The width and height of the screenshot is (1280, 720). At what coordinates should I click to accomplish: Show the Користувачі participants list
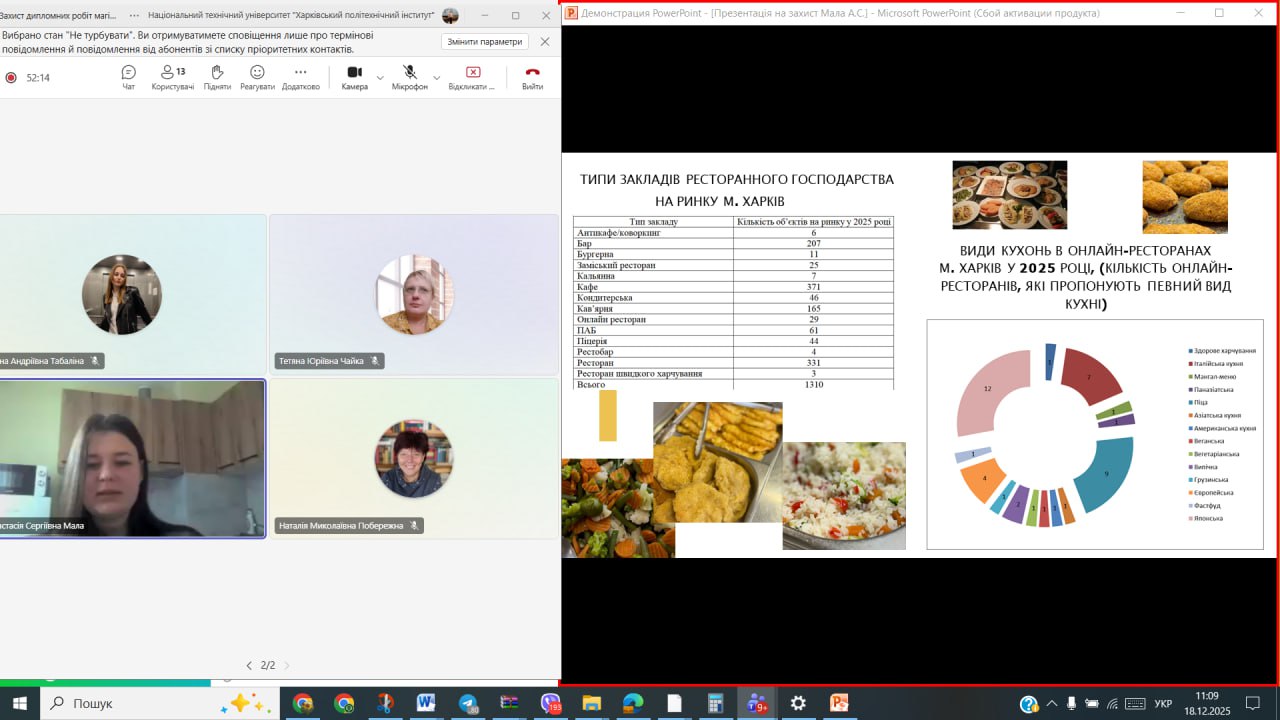[173, 77]
